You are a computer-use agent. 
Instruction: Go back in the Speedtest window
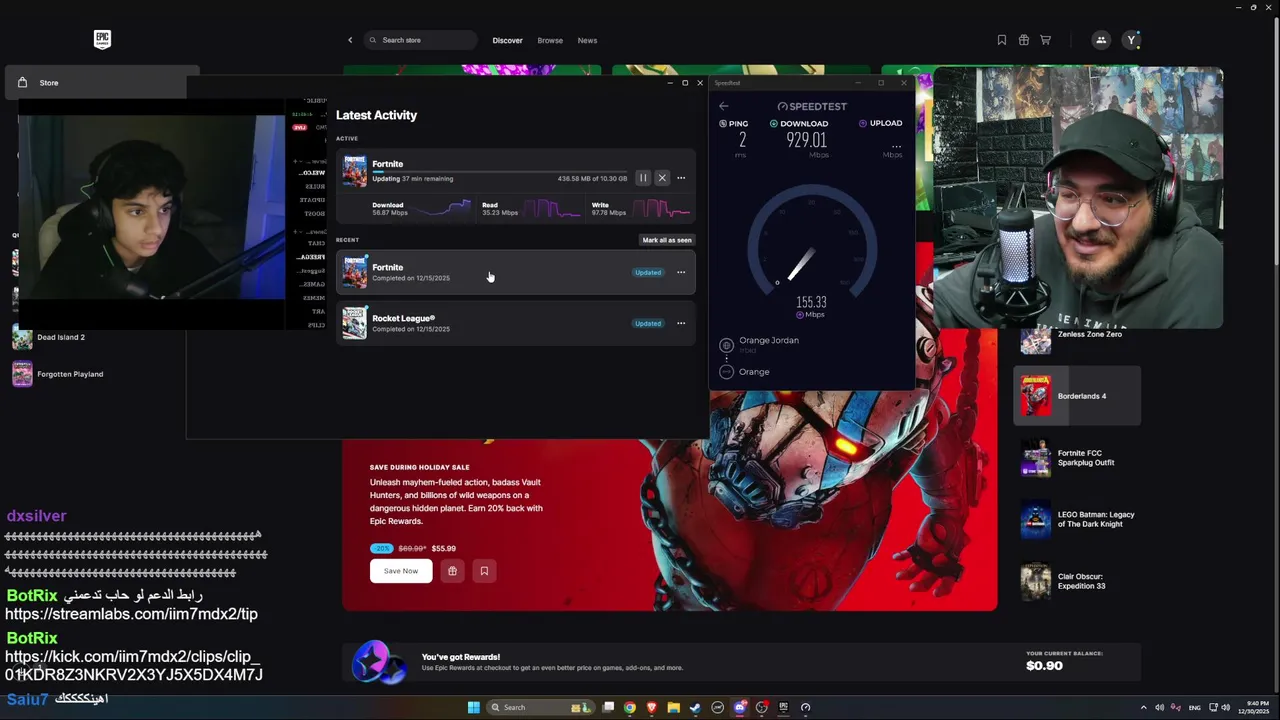(x=724, y=106)
